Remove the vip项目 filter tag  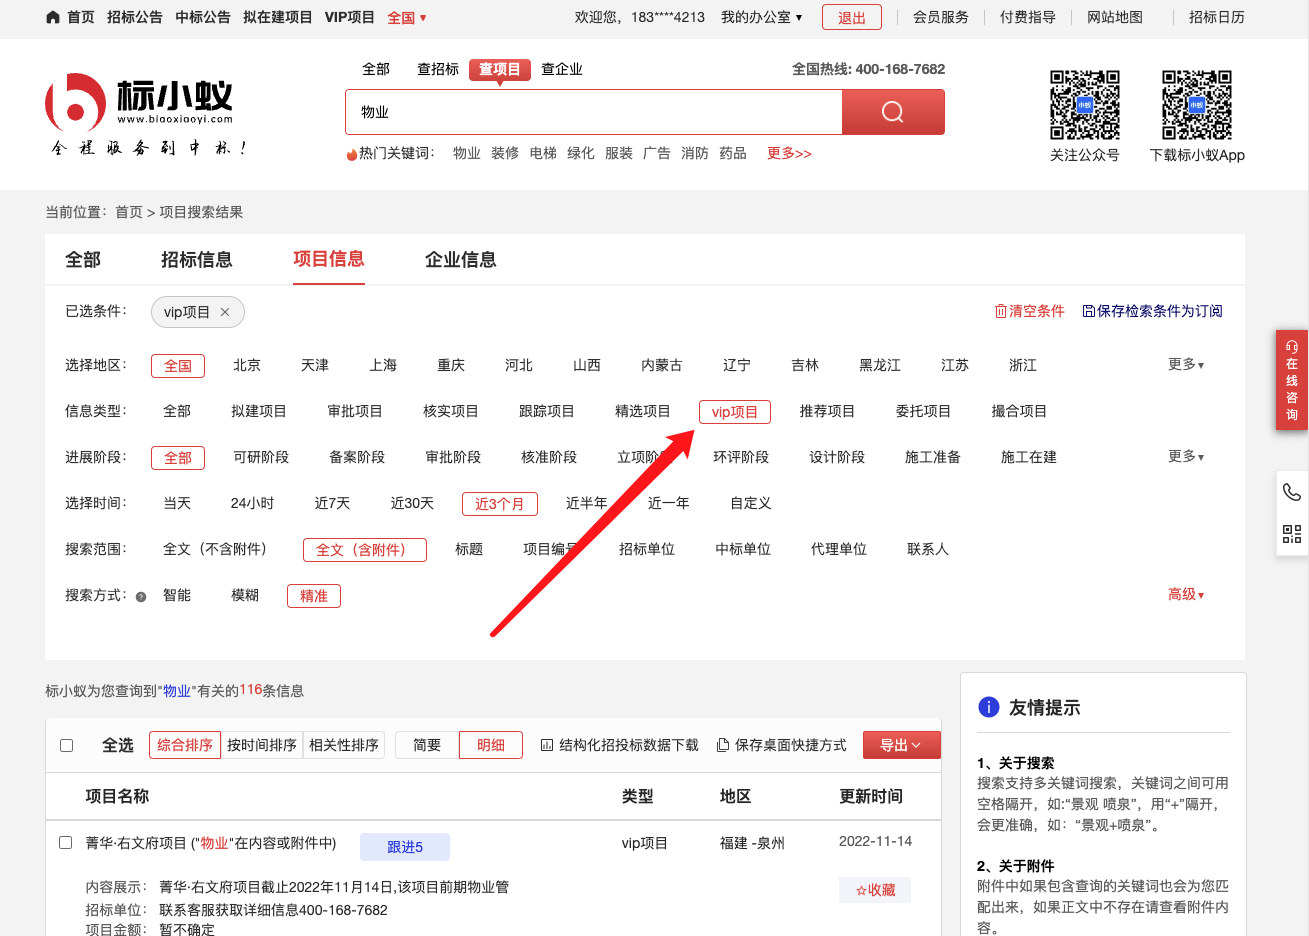(x=225, y=312)
